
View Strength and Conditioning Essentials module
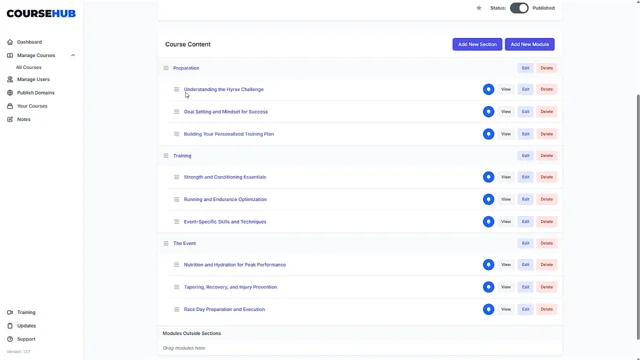(506, 177)
